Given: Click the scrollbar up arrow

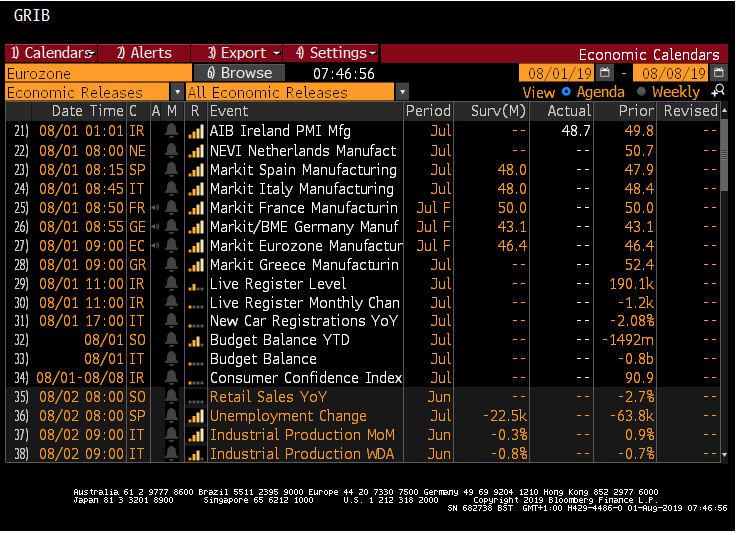Looking at the screenshot, I should [724, 110].
